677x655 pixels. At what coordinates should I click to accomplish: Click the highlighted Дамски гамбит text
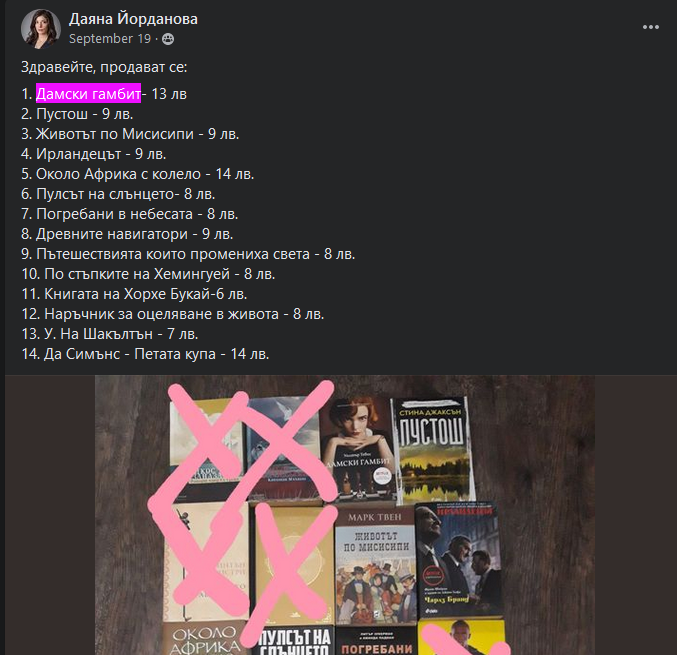click(88, 93)
